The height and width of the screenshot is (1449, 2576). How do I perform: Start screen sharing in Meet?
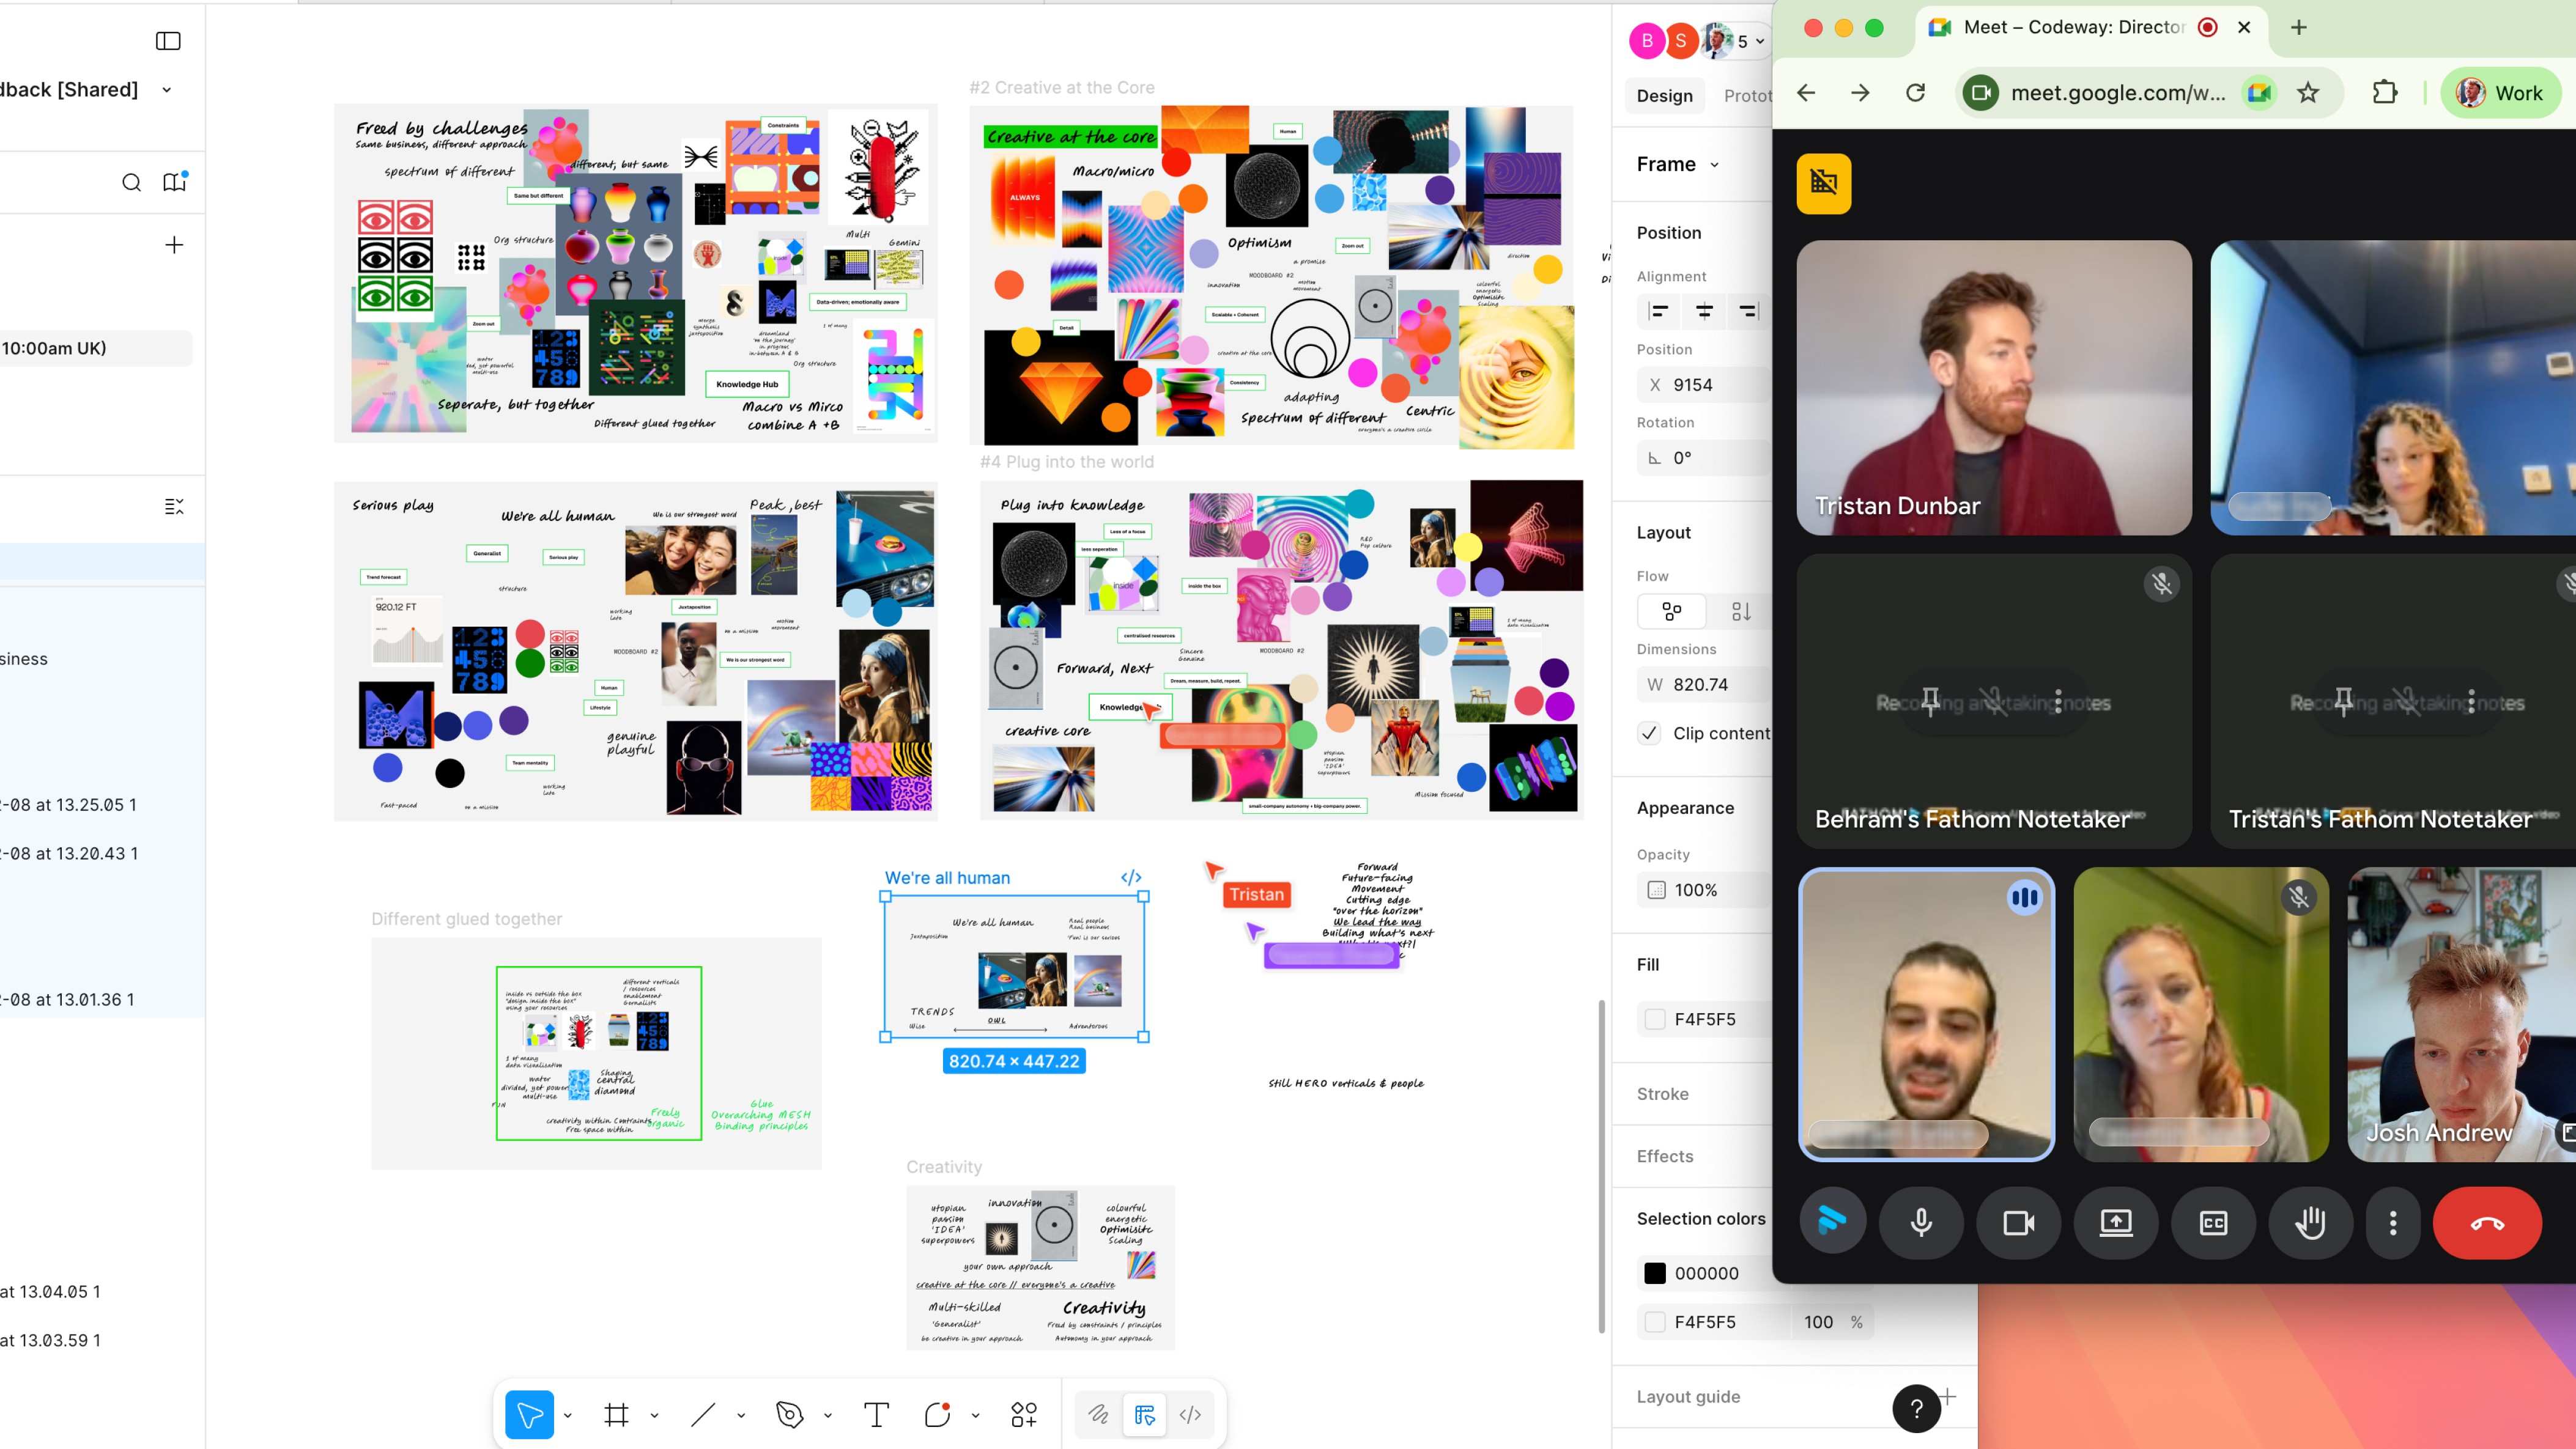click(2116, 1222)
